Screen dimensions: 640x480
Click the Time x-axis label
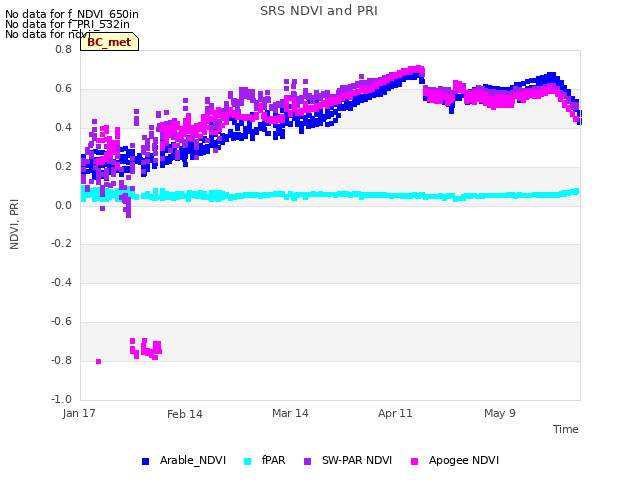tap(566, 429)
